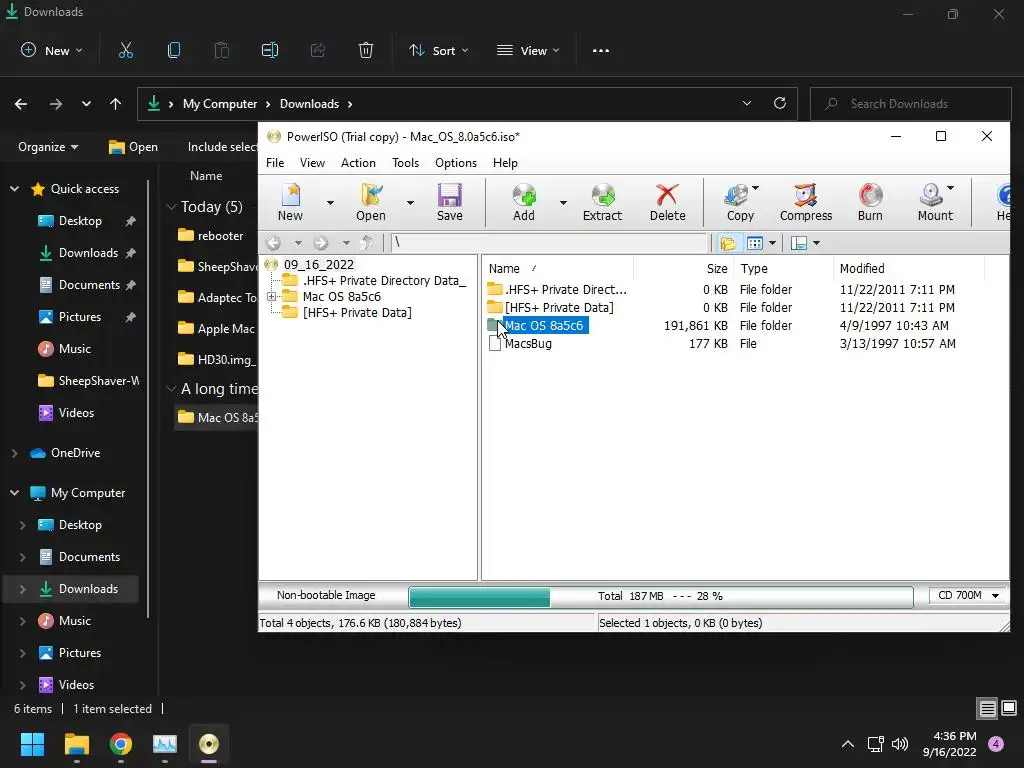
Task: Open Google Chrome from the taskbar
Action: (121, 744)
